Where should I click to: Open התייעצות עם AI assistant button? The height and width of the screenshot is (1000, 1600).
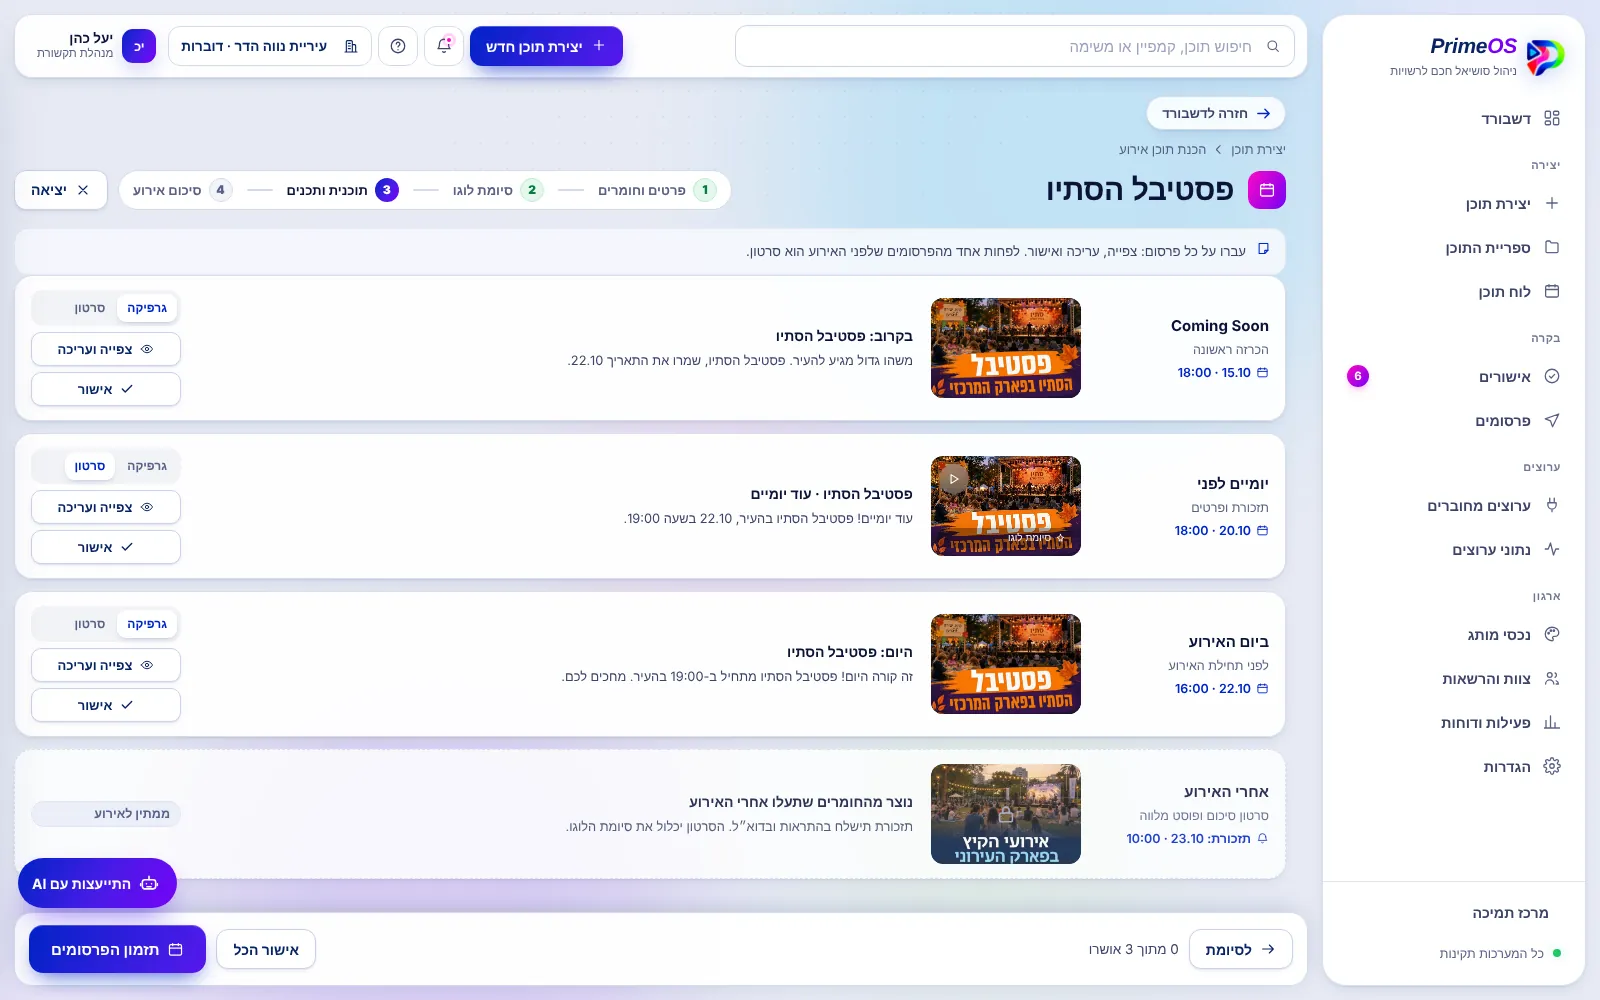97,883
